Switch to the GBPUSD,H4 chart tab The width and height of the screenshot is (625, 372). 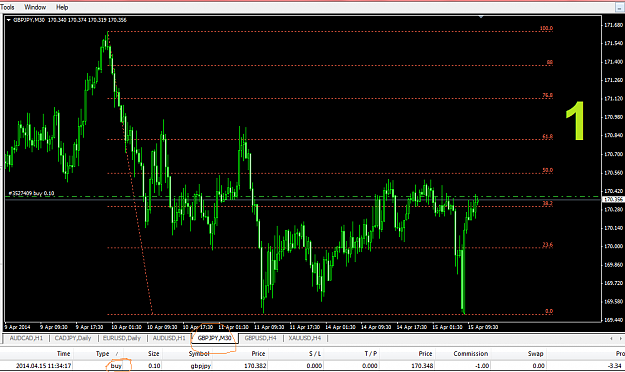tap(260, 338)
